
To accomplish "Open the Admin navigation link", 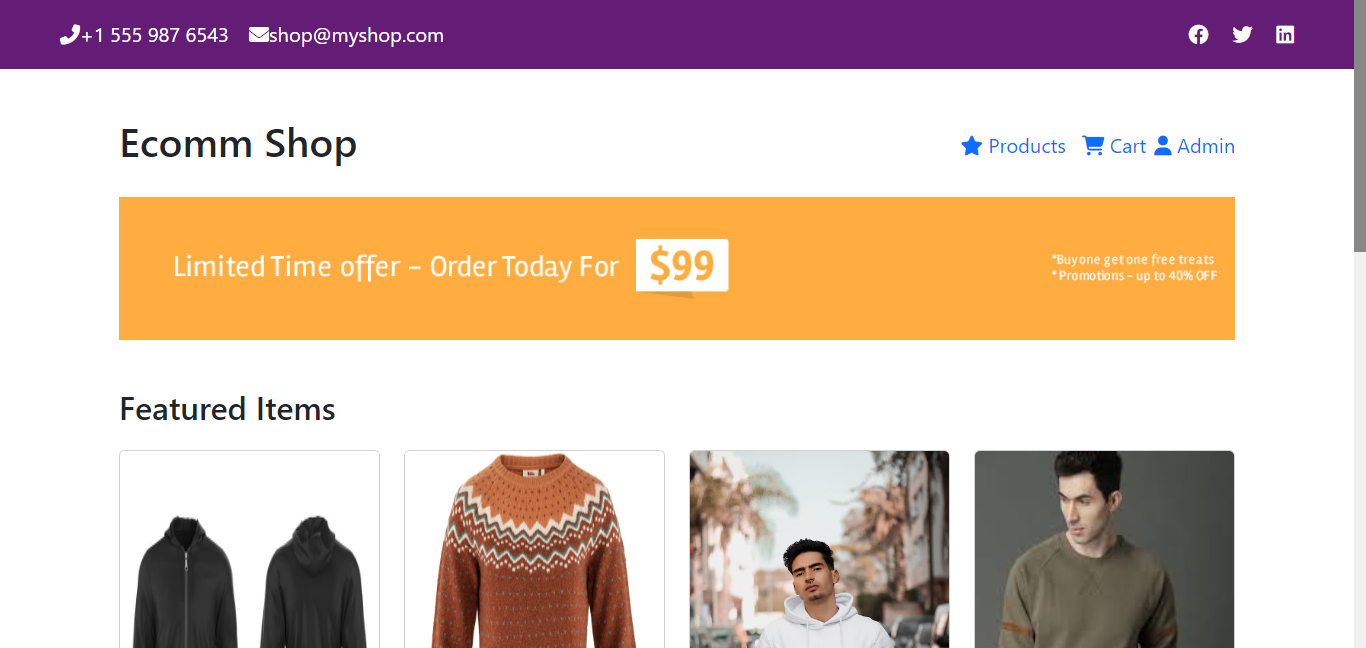I will (x=1205, y=146).
